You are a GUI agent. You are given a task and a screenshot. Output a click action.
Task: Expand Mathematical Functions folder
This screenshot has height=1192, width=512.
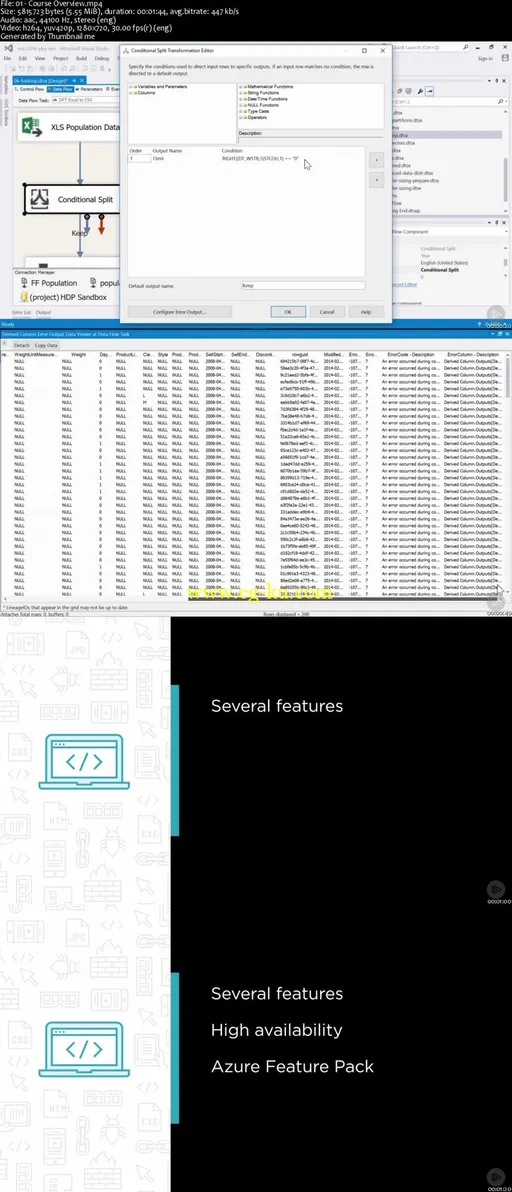pyautogui.click(x=241, y=87)
